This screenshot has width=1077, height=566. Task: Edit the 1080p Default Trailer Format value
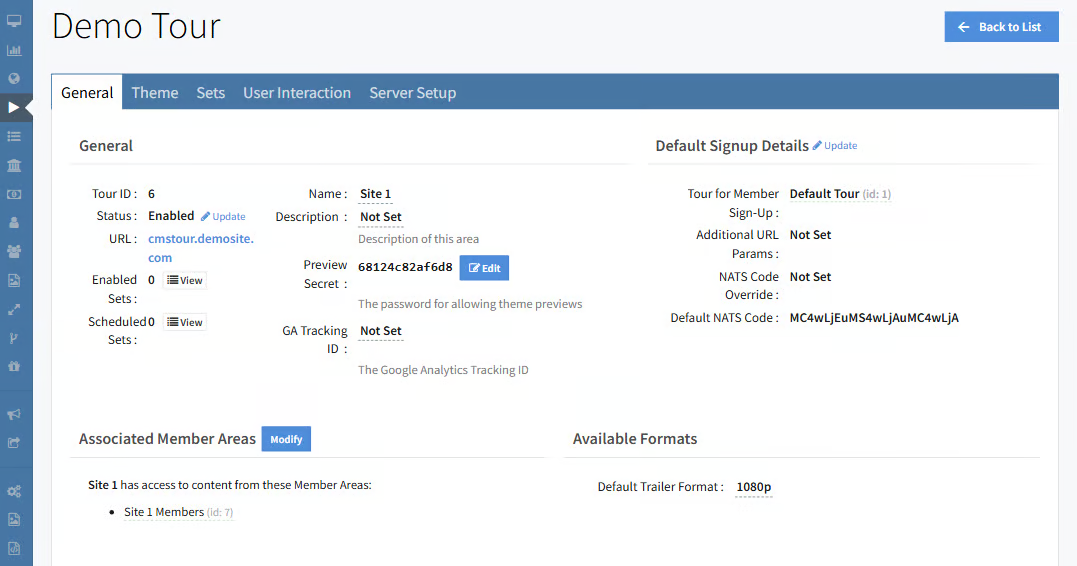click(753, 487)
